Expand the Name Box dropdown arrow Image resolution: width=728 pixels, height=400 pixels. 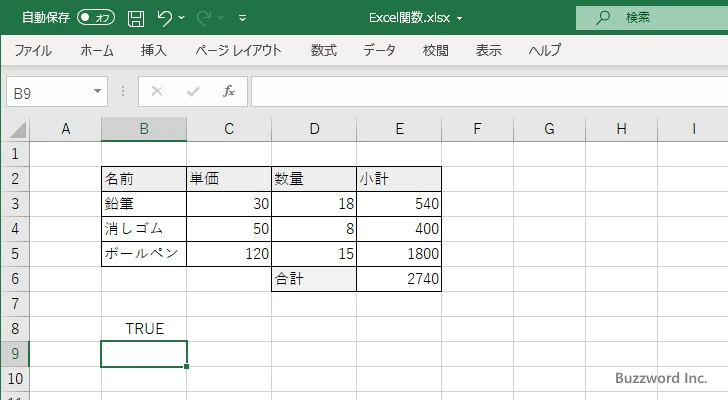(x=98, y=91)
